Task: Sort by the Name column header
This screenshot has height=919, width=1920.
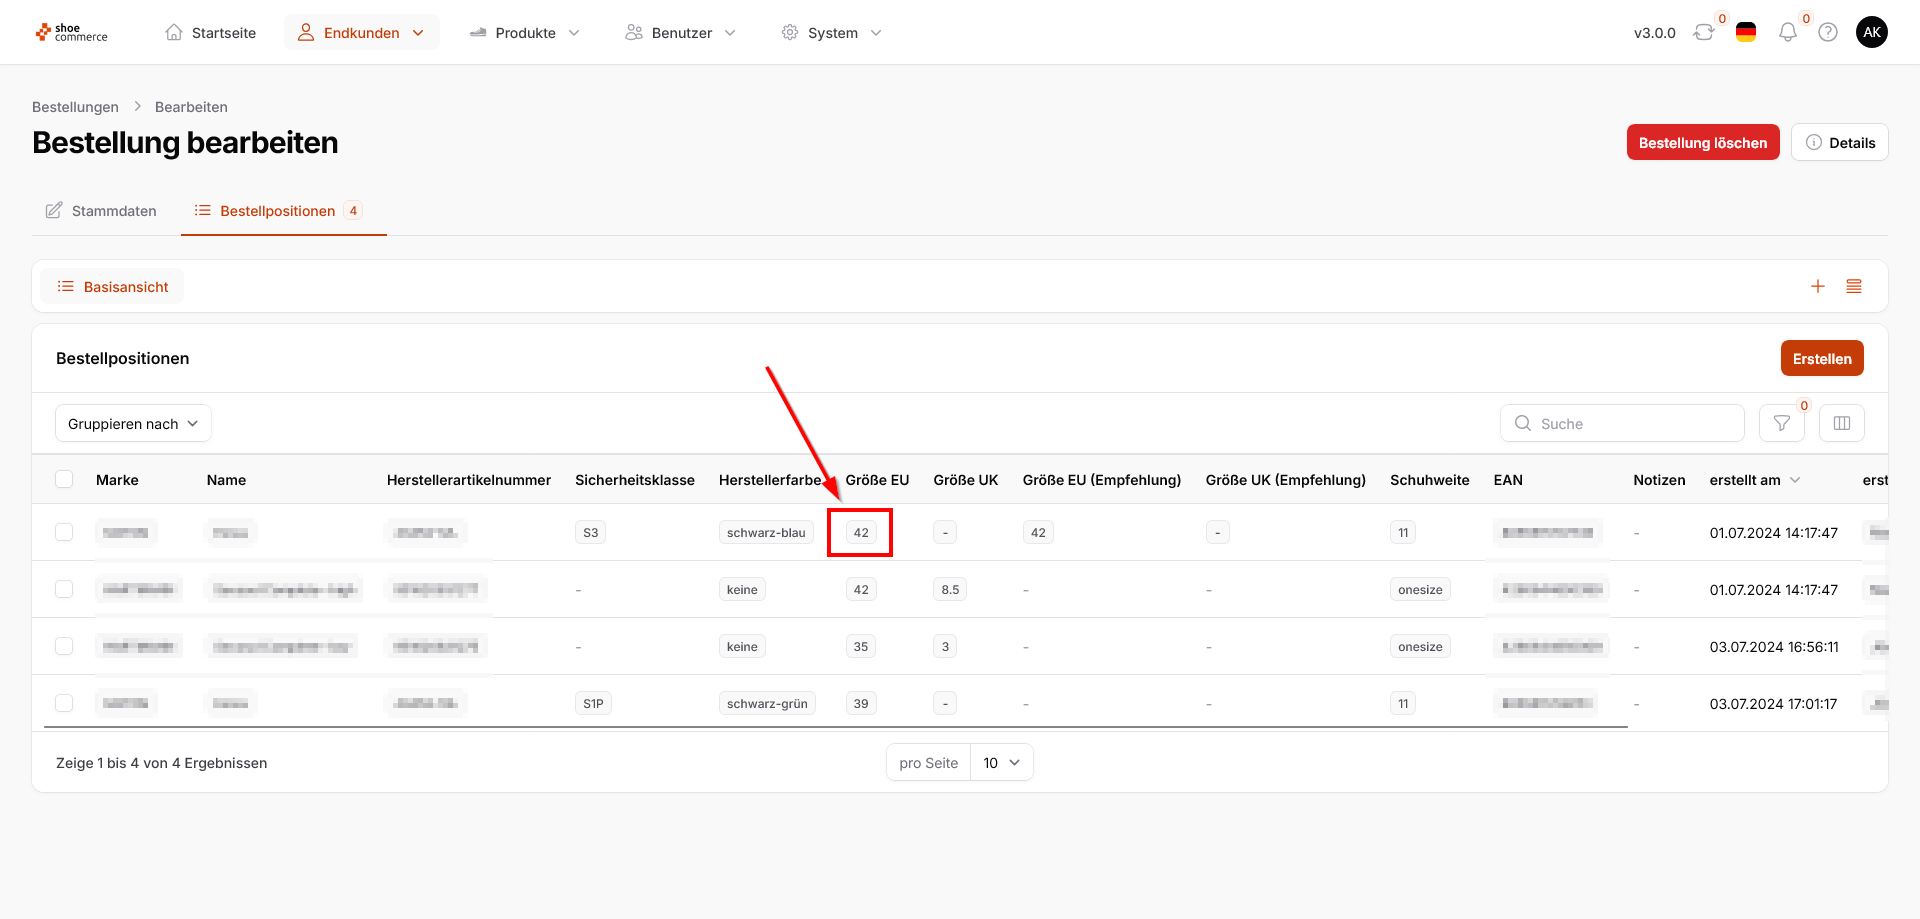Action: [226, 480]
